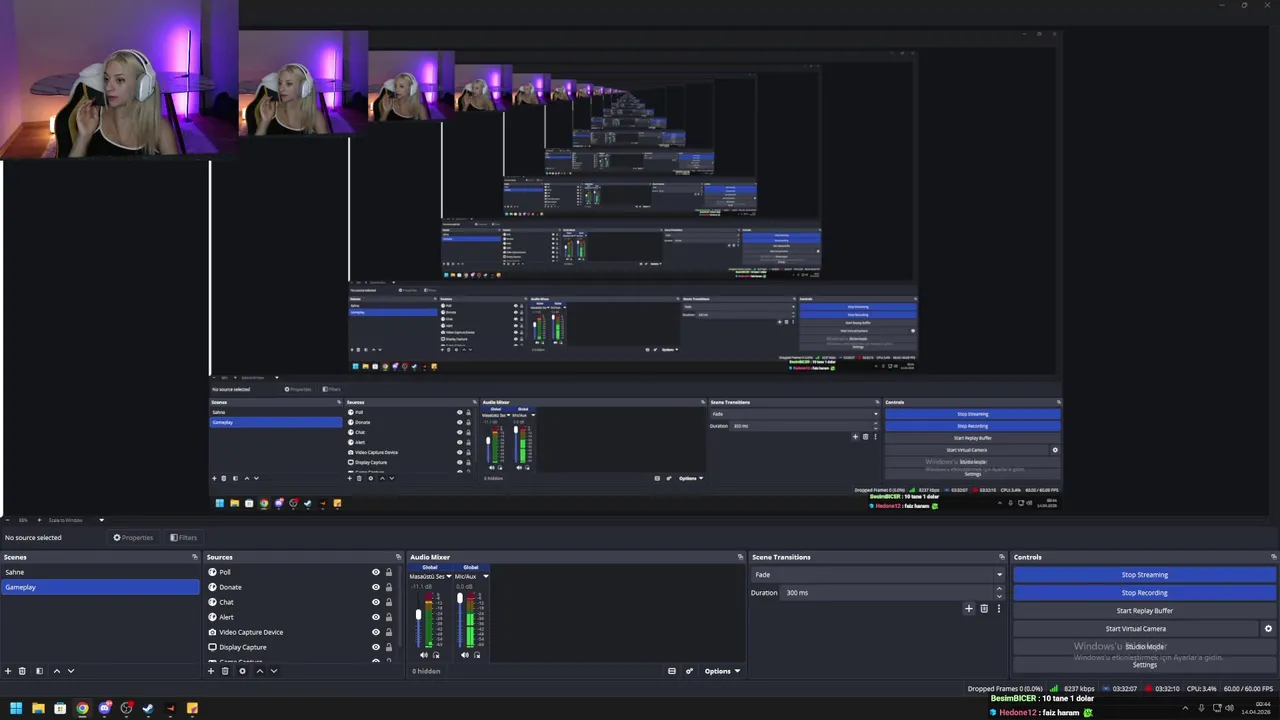Add a new source with plus icon
Image resolution: width=1280 pixels, height=720 pixels.
(x=211, y=671)
